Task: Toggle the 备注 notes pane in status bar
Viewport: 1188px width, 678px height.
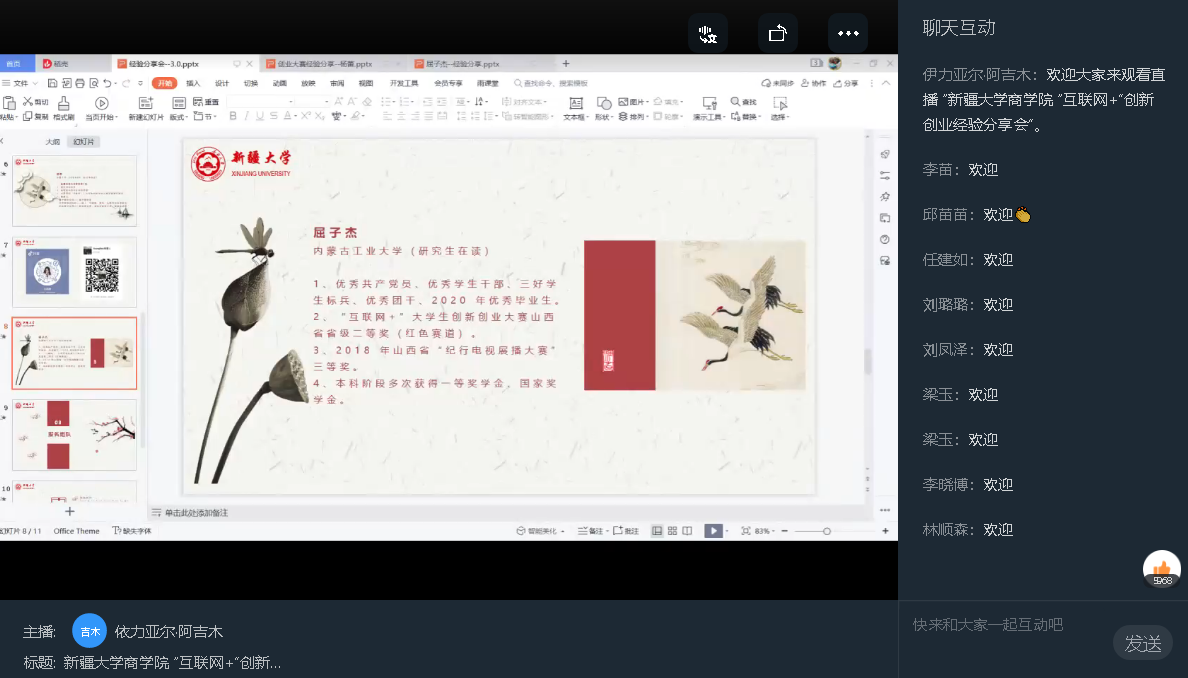Action: [591, 531]
